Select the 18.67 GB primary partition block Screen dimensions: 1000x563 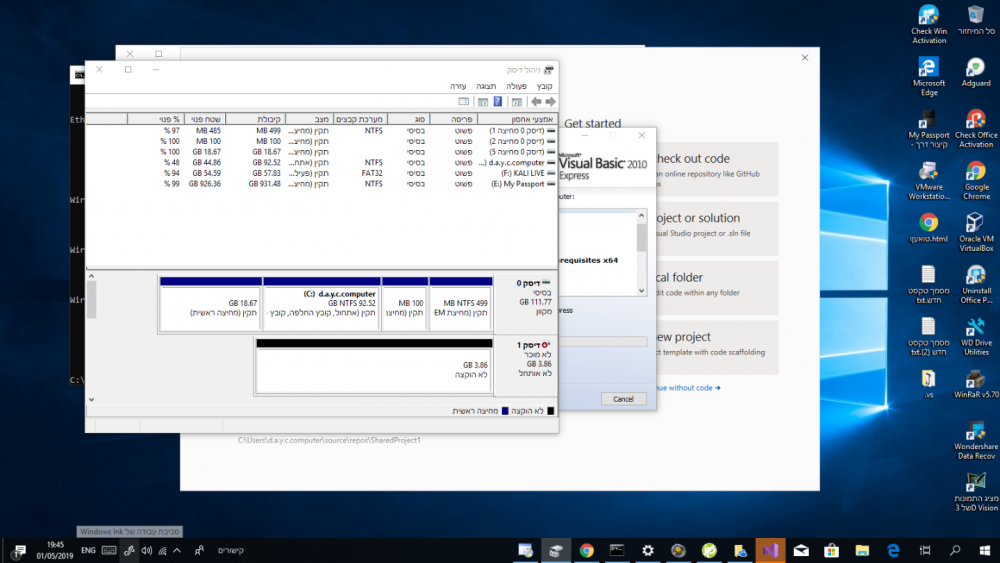coord(210,304)
